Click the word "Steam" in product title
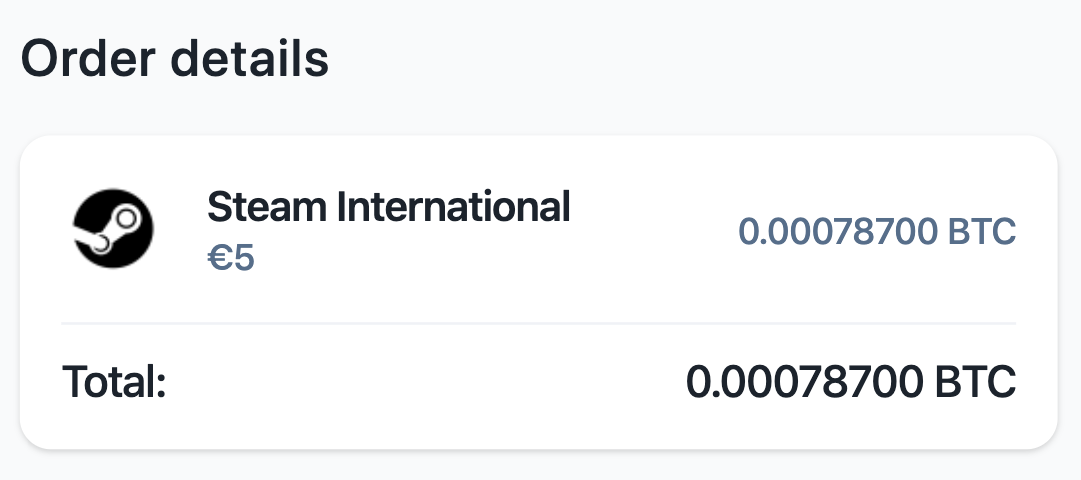The image size is (1081, 480). [x=265, y=208]
